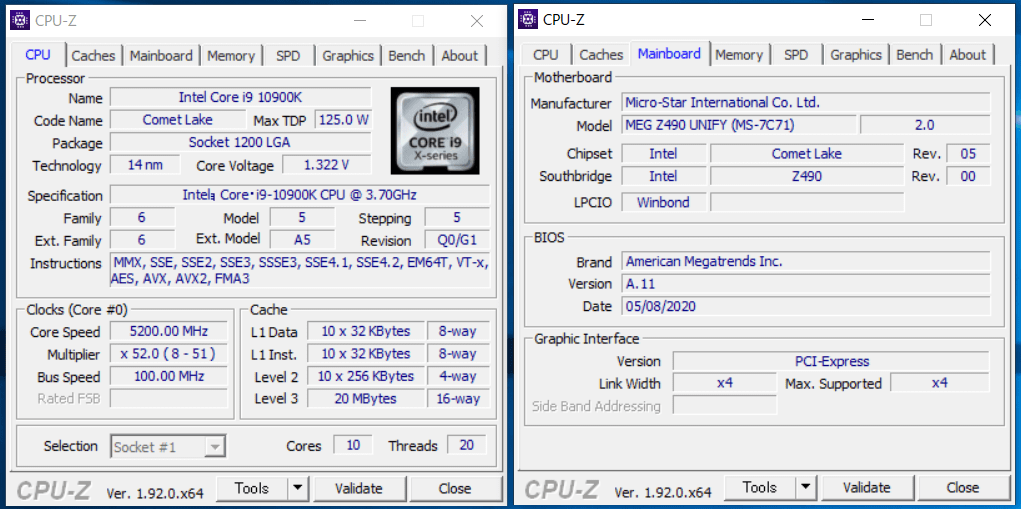The height and width of the screenshot is (509, 1021).
Task: Switch to CPU tab in right window
Action: (545, 55)
